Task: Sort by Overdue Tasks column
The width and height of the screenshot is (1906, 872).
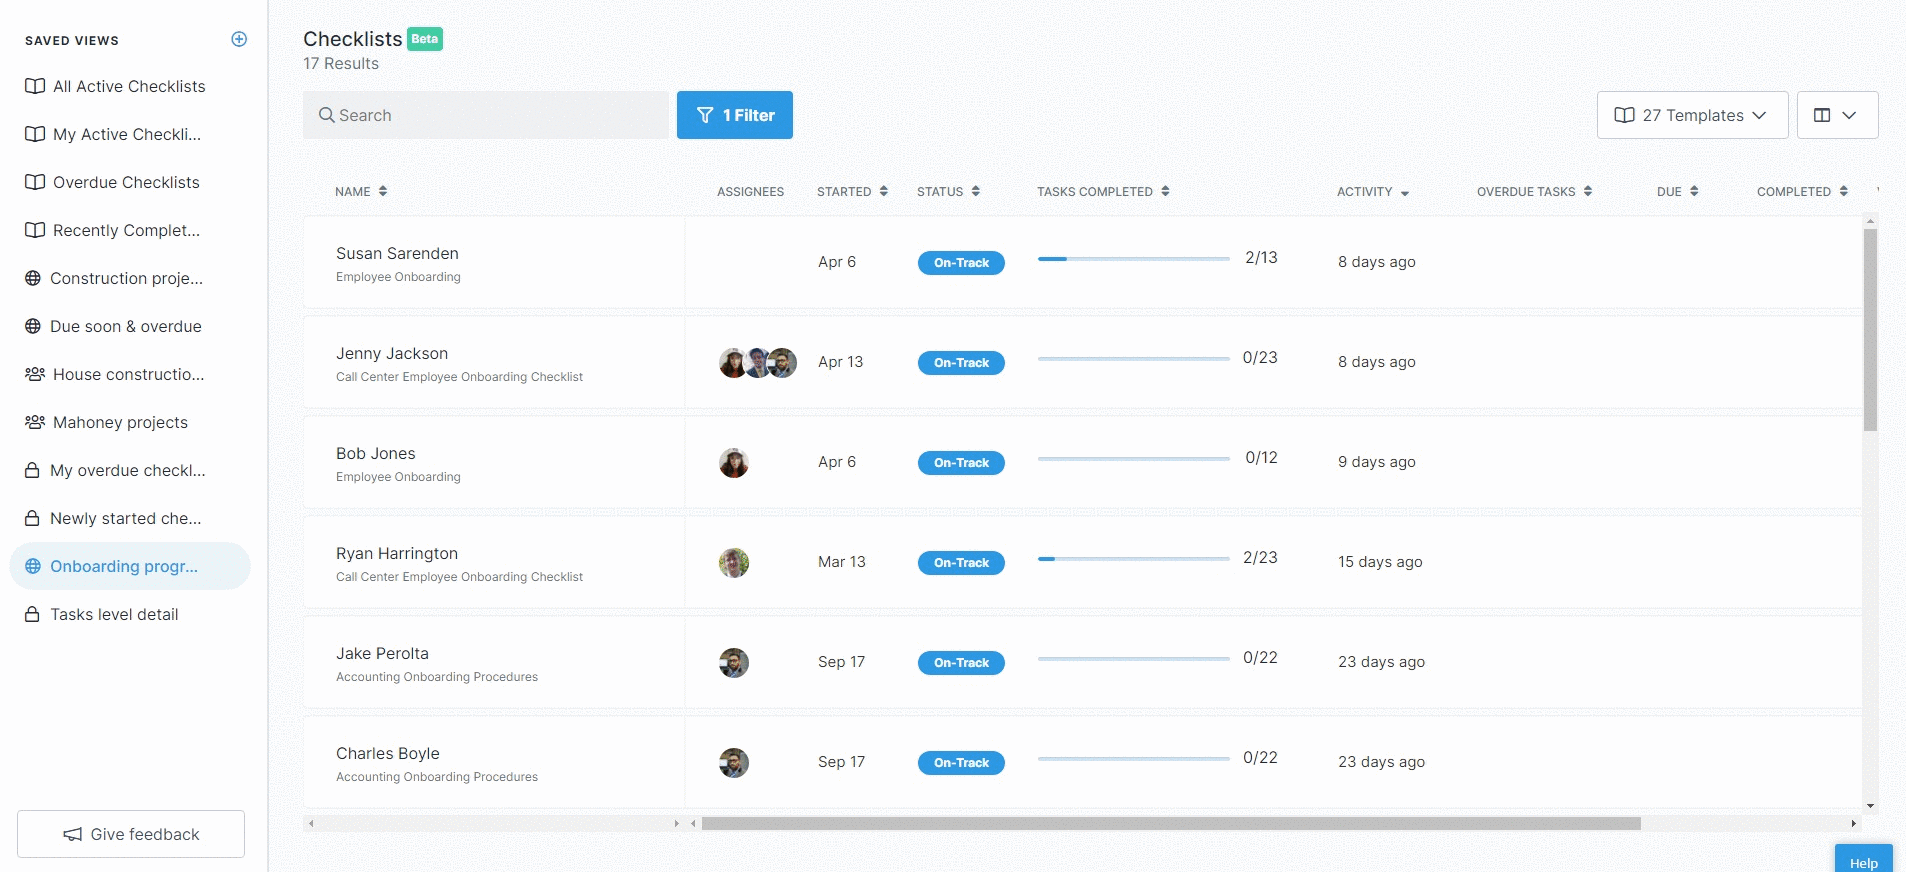Action: pos(1587,191)
